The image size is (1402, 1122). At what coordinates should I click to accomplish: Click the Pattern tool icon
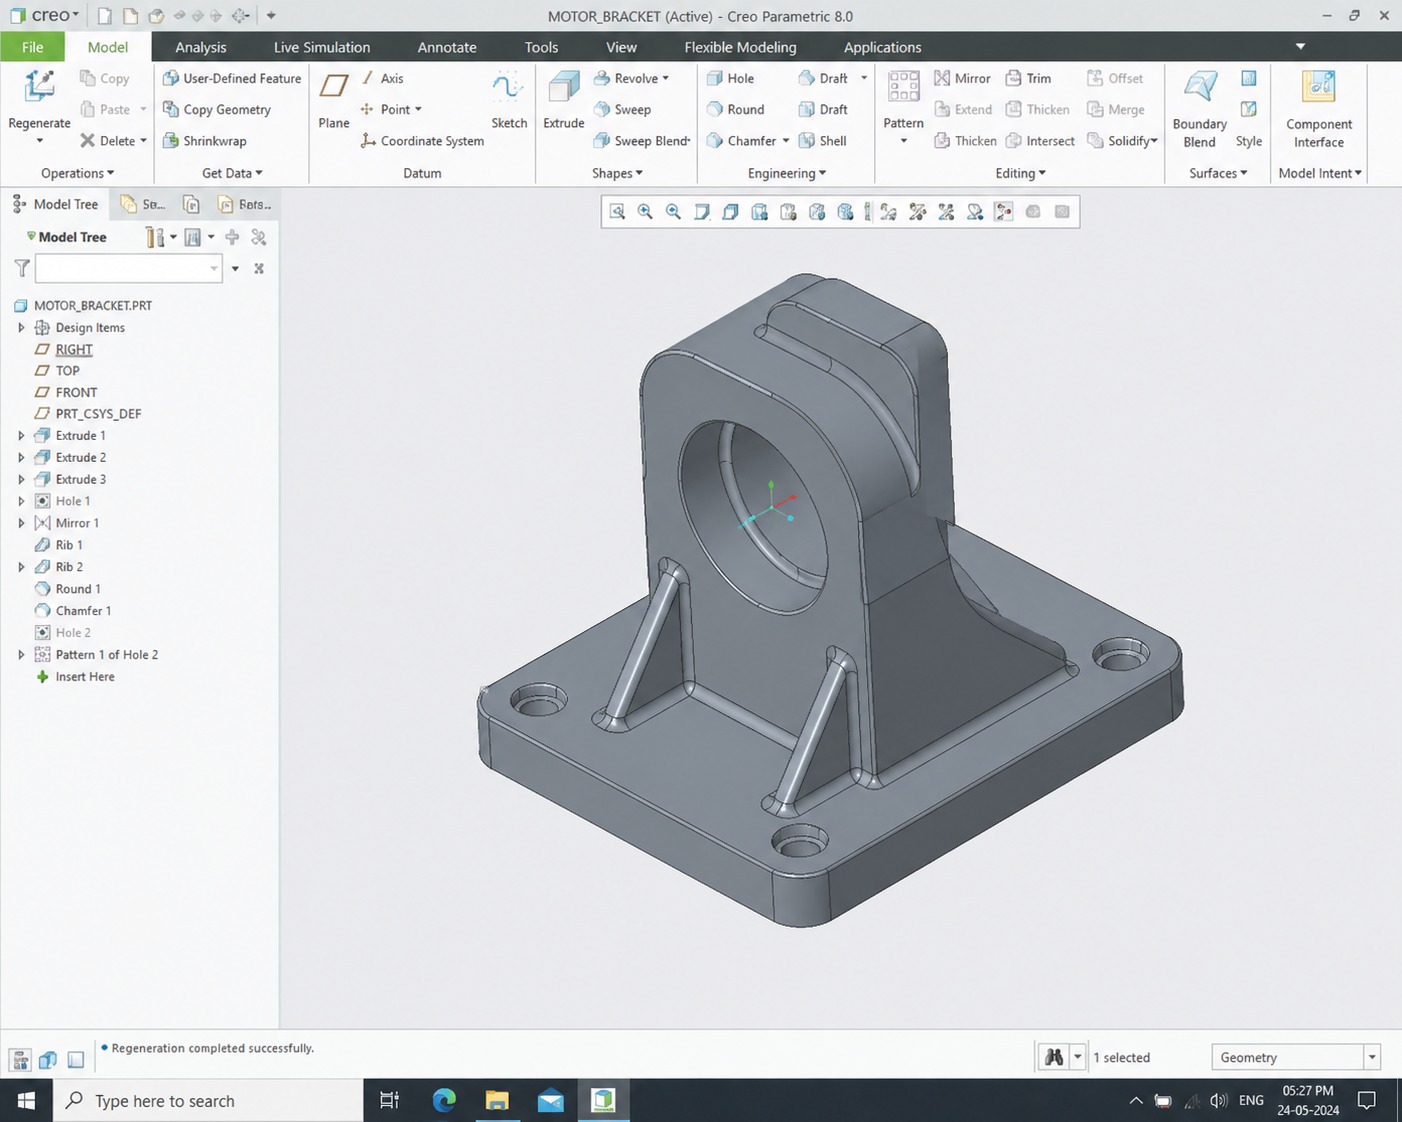903,87
